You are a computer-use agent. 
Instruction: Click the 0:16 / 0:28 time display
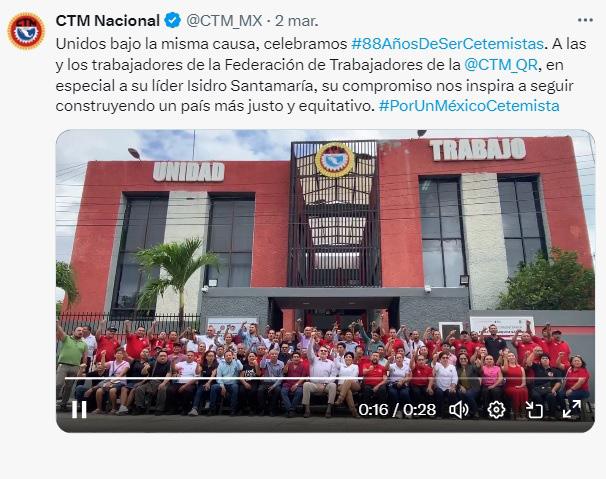(x=397, y=410)
